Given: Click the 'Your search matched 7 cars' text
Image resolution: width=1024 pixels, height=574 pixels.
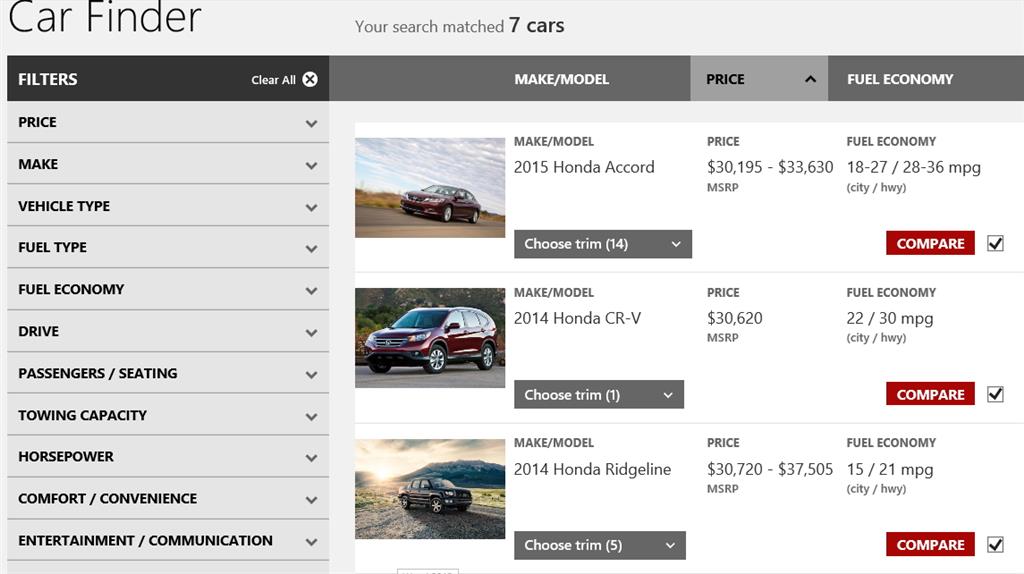Looking at the screenshot, I should point(459,25).
